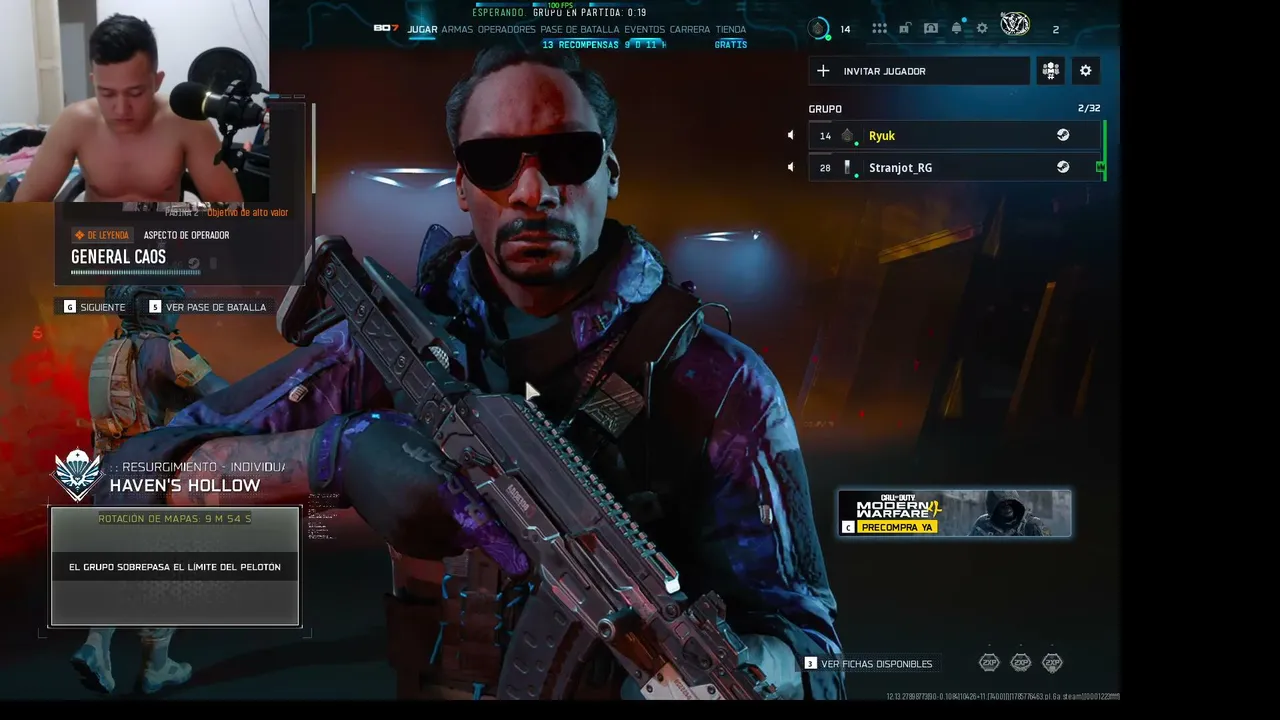Click the Steam icon on Stranjot_RG's row

[1063, 167]
